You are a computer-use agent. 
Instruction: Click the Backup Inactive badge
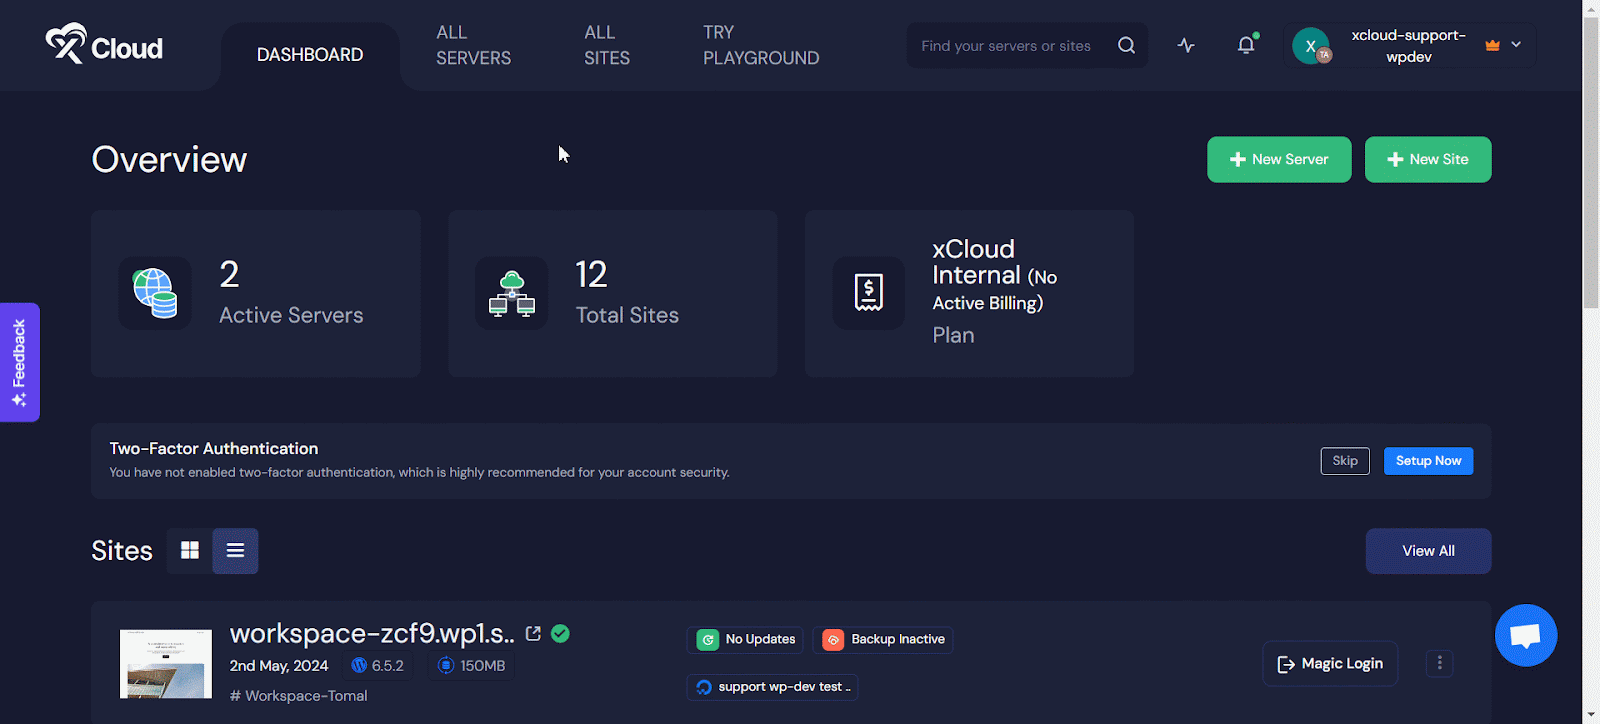click(x=883, y=640)
